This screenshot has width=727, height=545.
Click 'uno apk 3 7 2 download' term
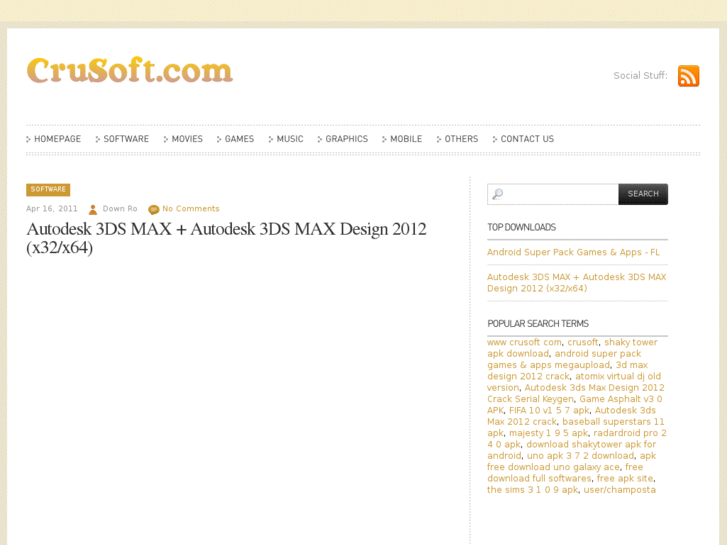(x=580, y=456)
